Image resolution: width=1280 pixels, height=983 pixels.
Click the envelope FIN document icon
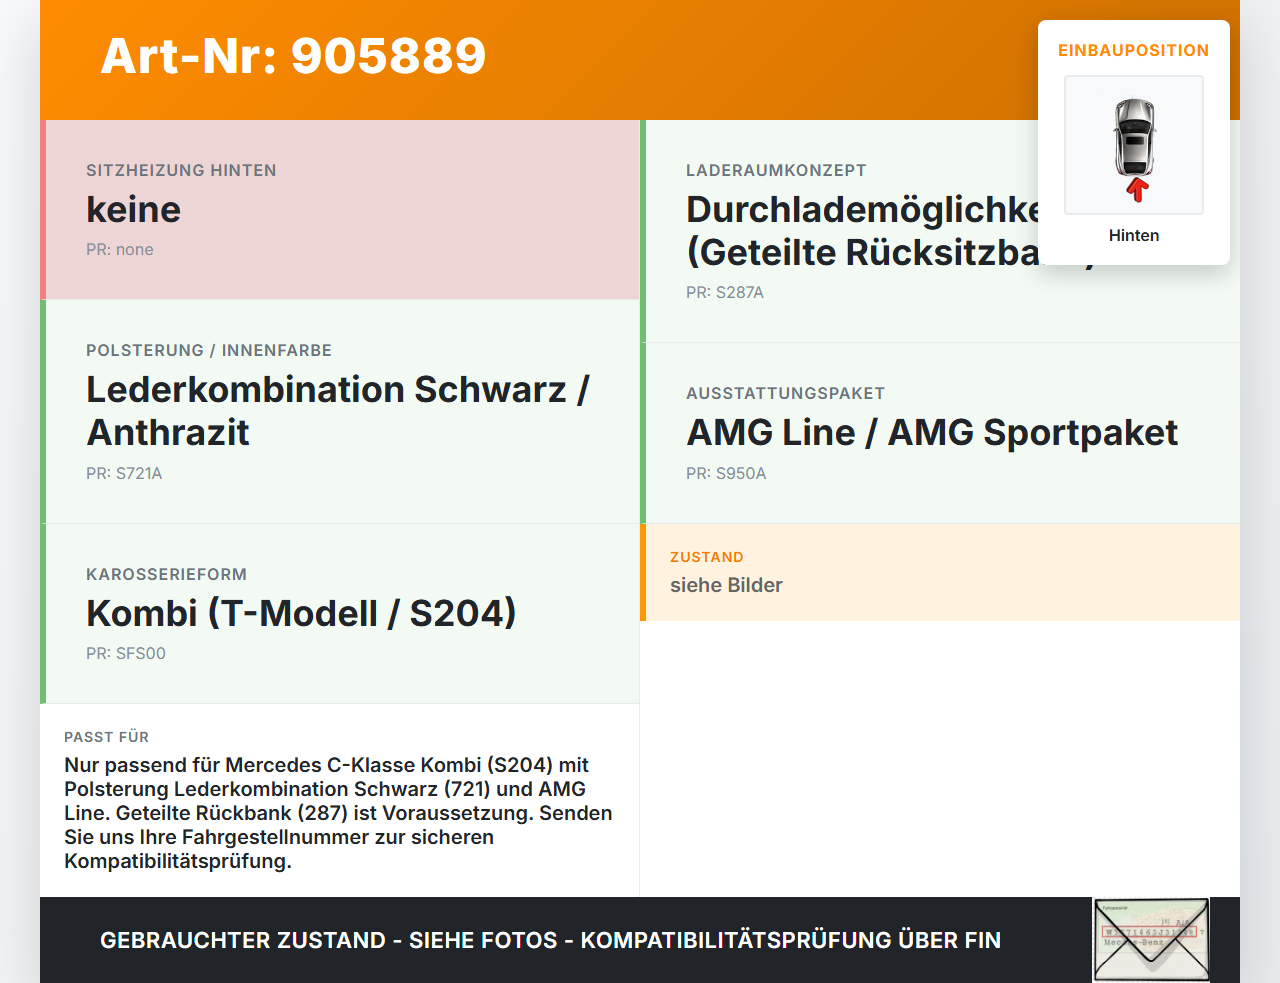tap(1151, 940)
